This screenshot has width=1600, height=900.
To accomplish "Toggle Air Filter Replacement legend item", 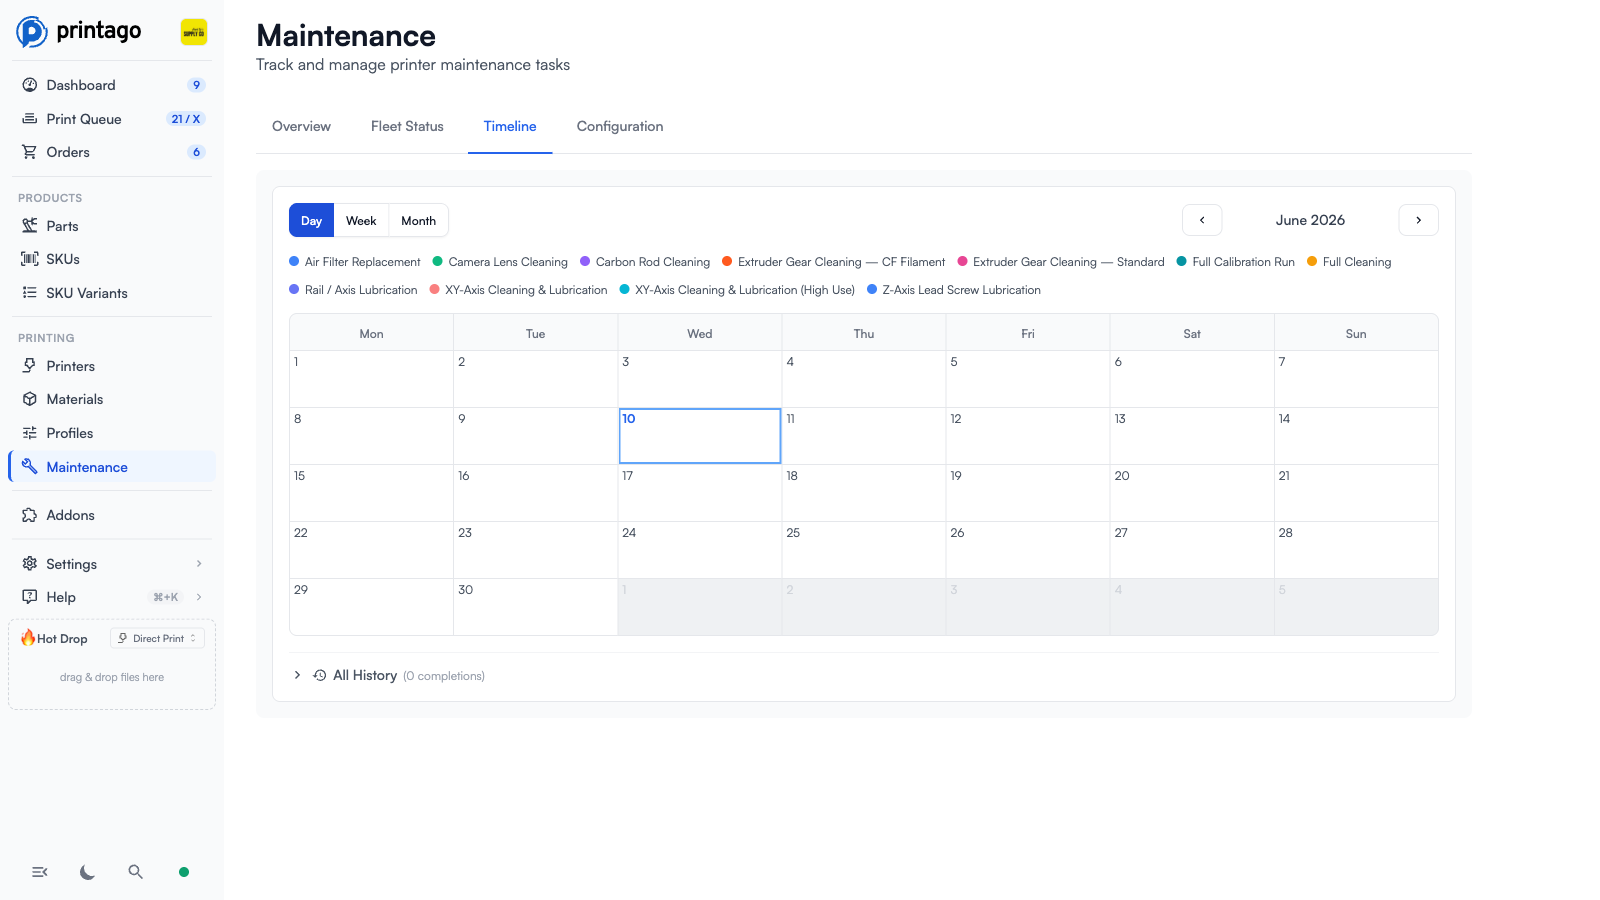I will click(x=355, y=262).
